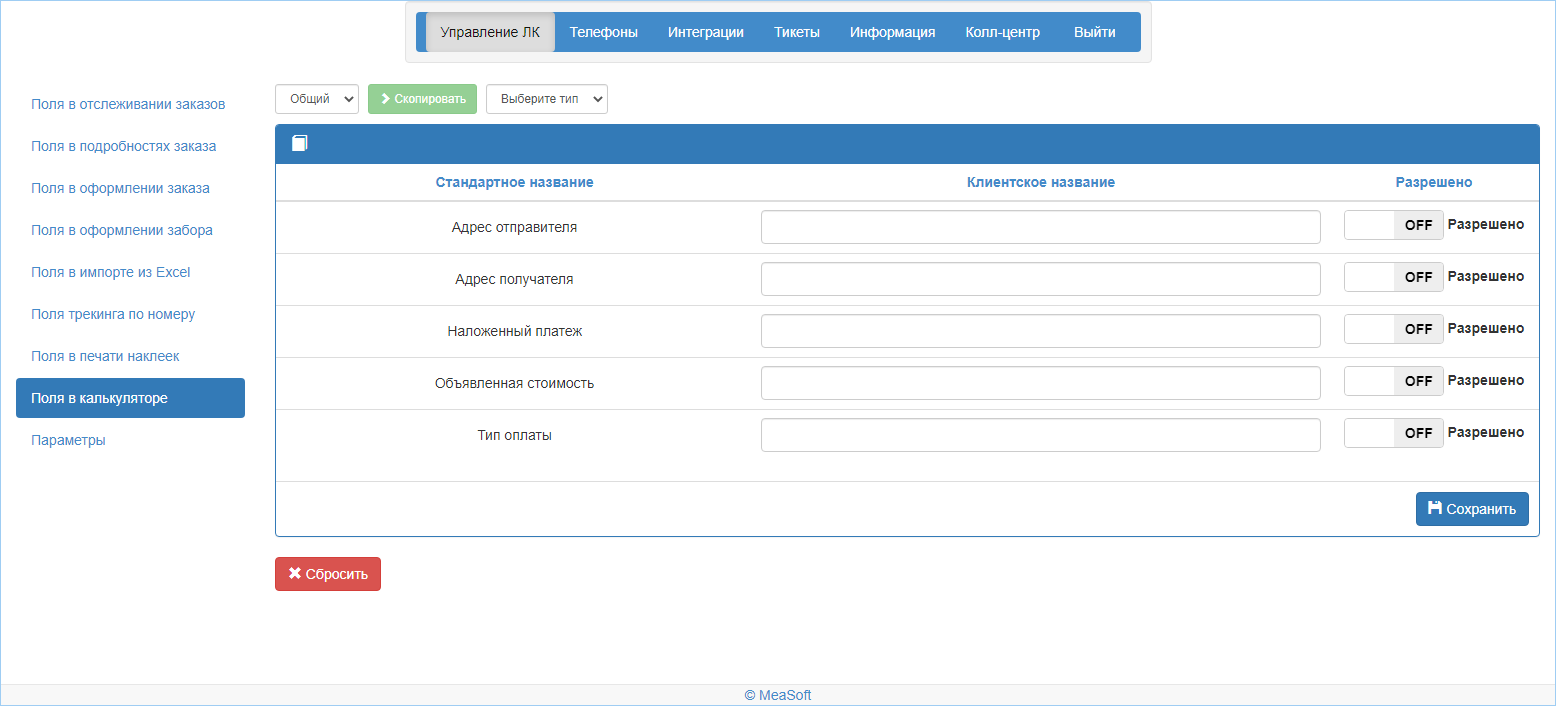Screen dimensions: 1556x706
Task: Select Поля в импорте из Excel
Action: (x=130, y=272)
